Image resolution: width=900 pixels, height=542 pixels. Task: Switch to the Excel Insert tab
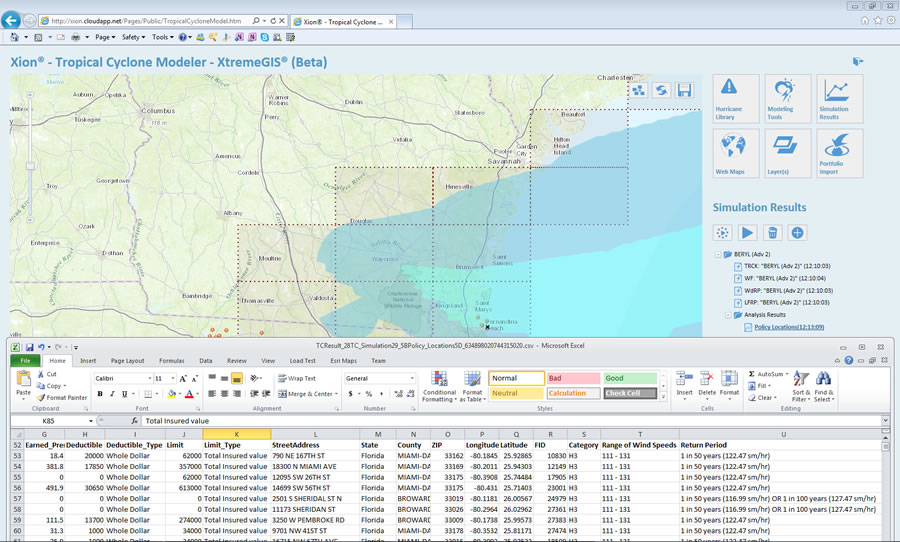click(88, 361)
